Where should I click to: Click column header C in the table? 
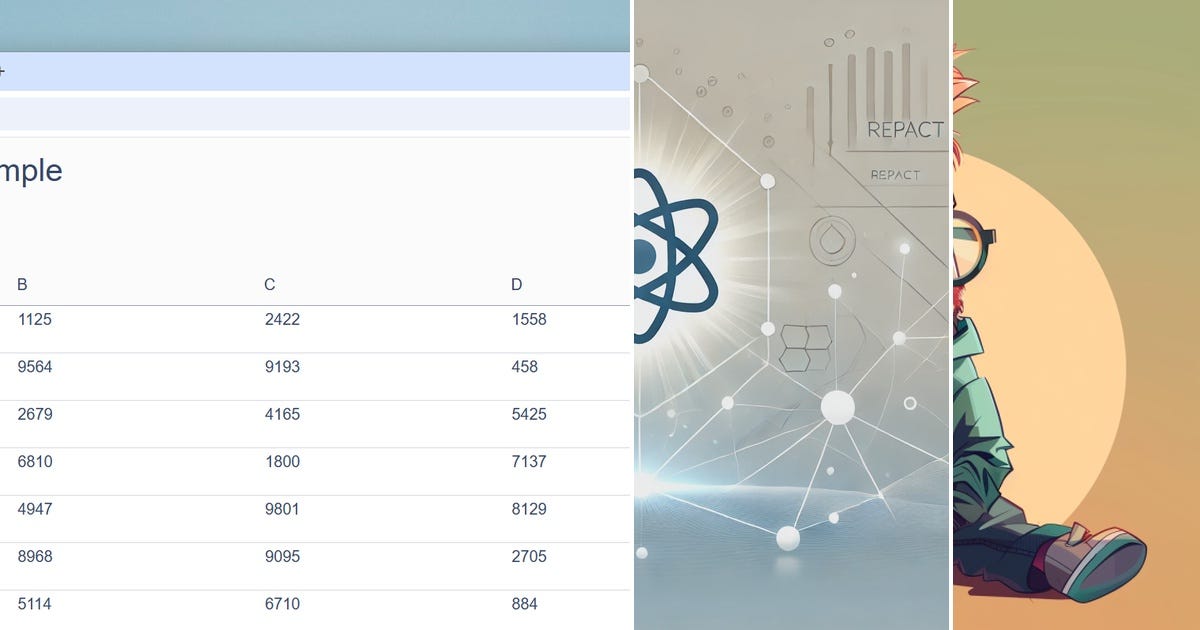pyautogui.click(x=270, y=285)
